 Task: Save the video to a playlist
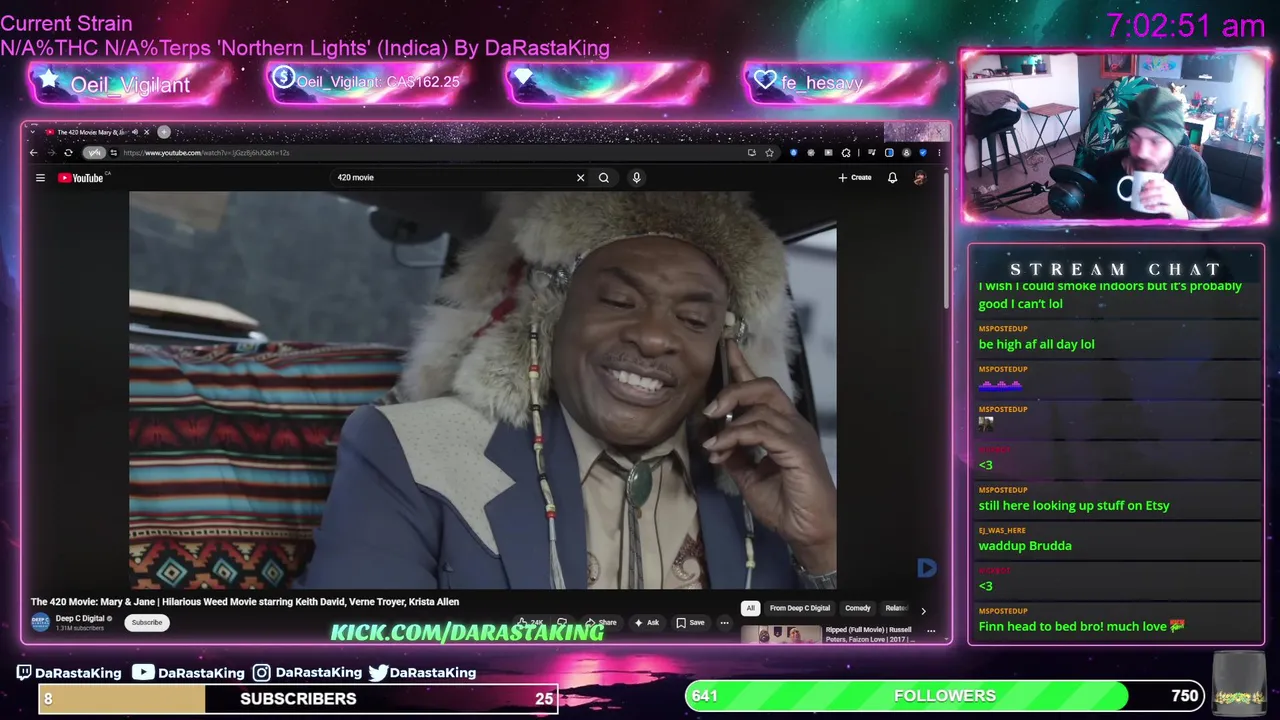tap(690, 622)
